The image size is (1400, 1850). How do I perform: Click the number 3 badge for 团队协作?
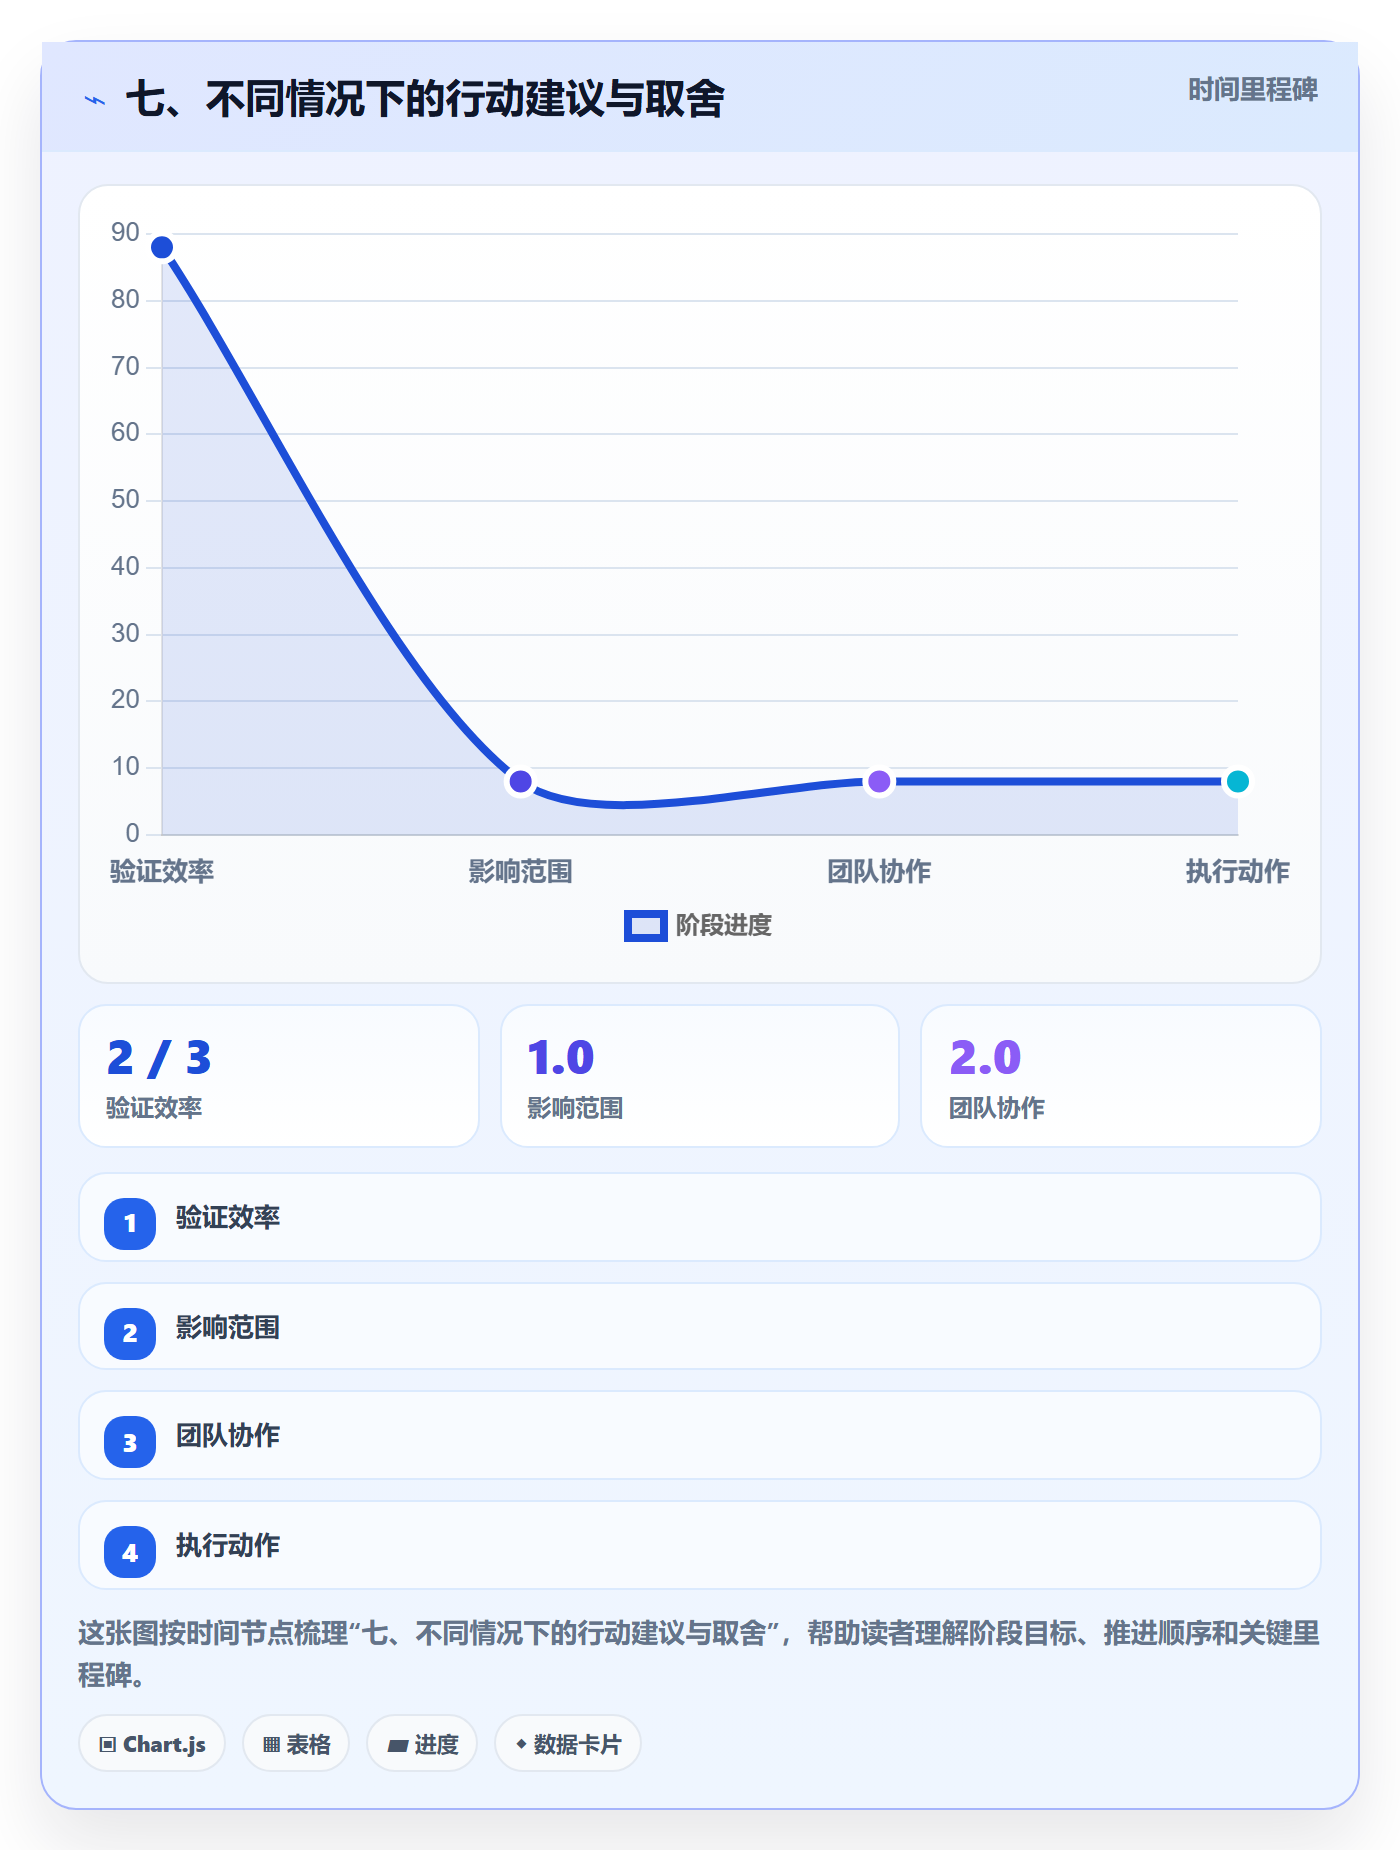(x=130, y=1442)
